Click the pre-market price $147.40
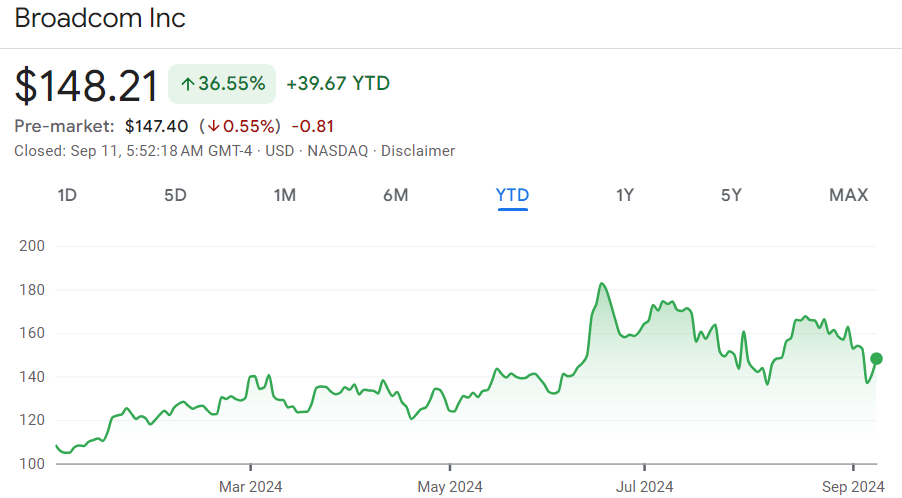This screenshot has width=902, height=498. point(156,127)
